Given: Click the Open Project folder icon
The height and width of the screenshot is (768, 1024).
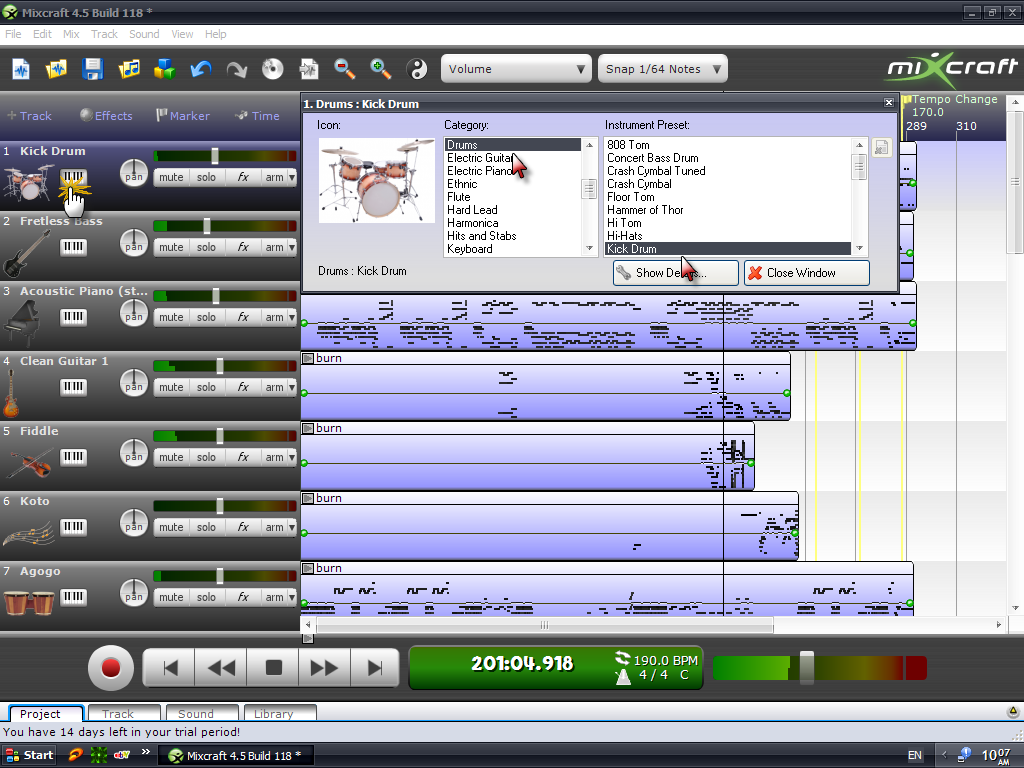Looking at the screenshot, I should click(56, 69).
